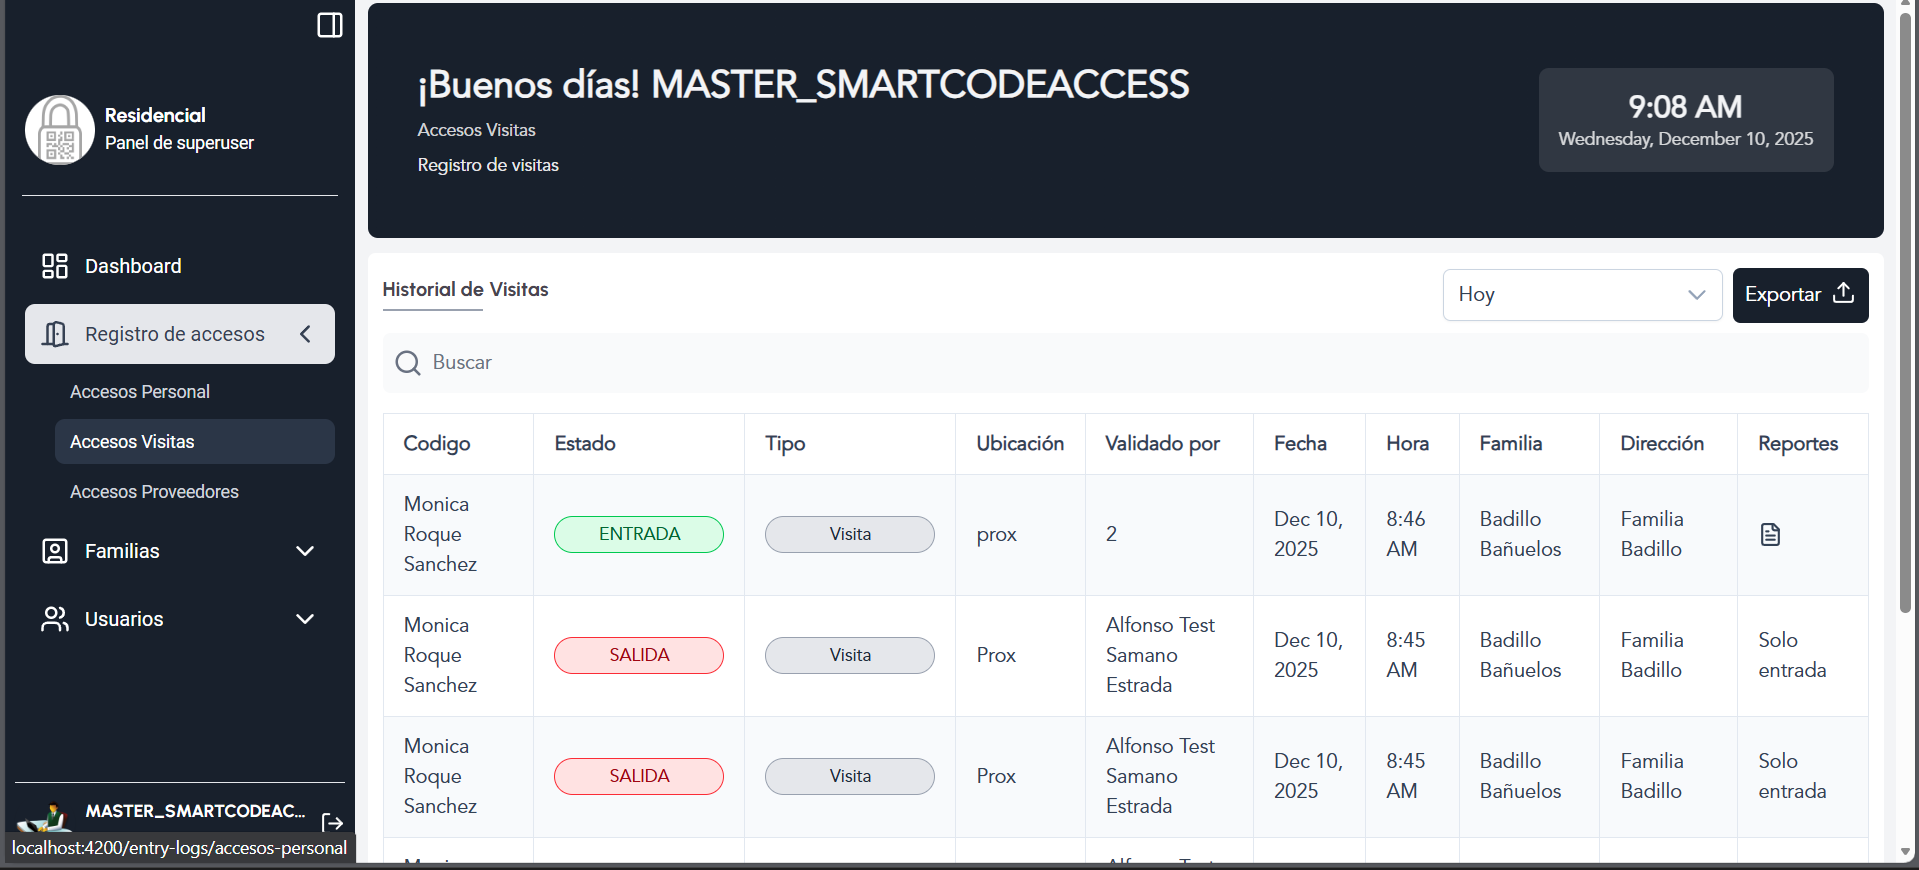
Task: Click the Residencial QR lock logo
Action: click(x=59, y=130)
